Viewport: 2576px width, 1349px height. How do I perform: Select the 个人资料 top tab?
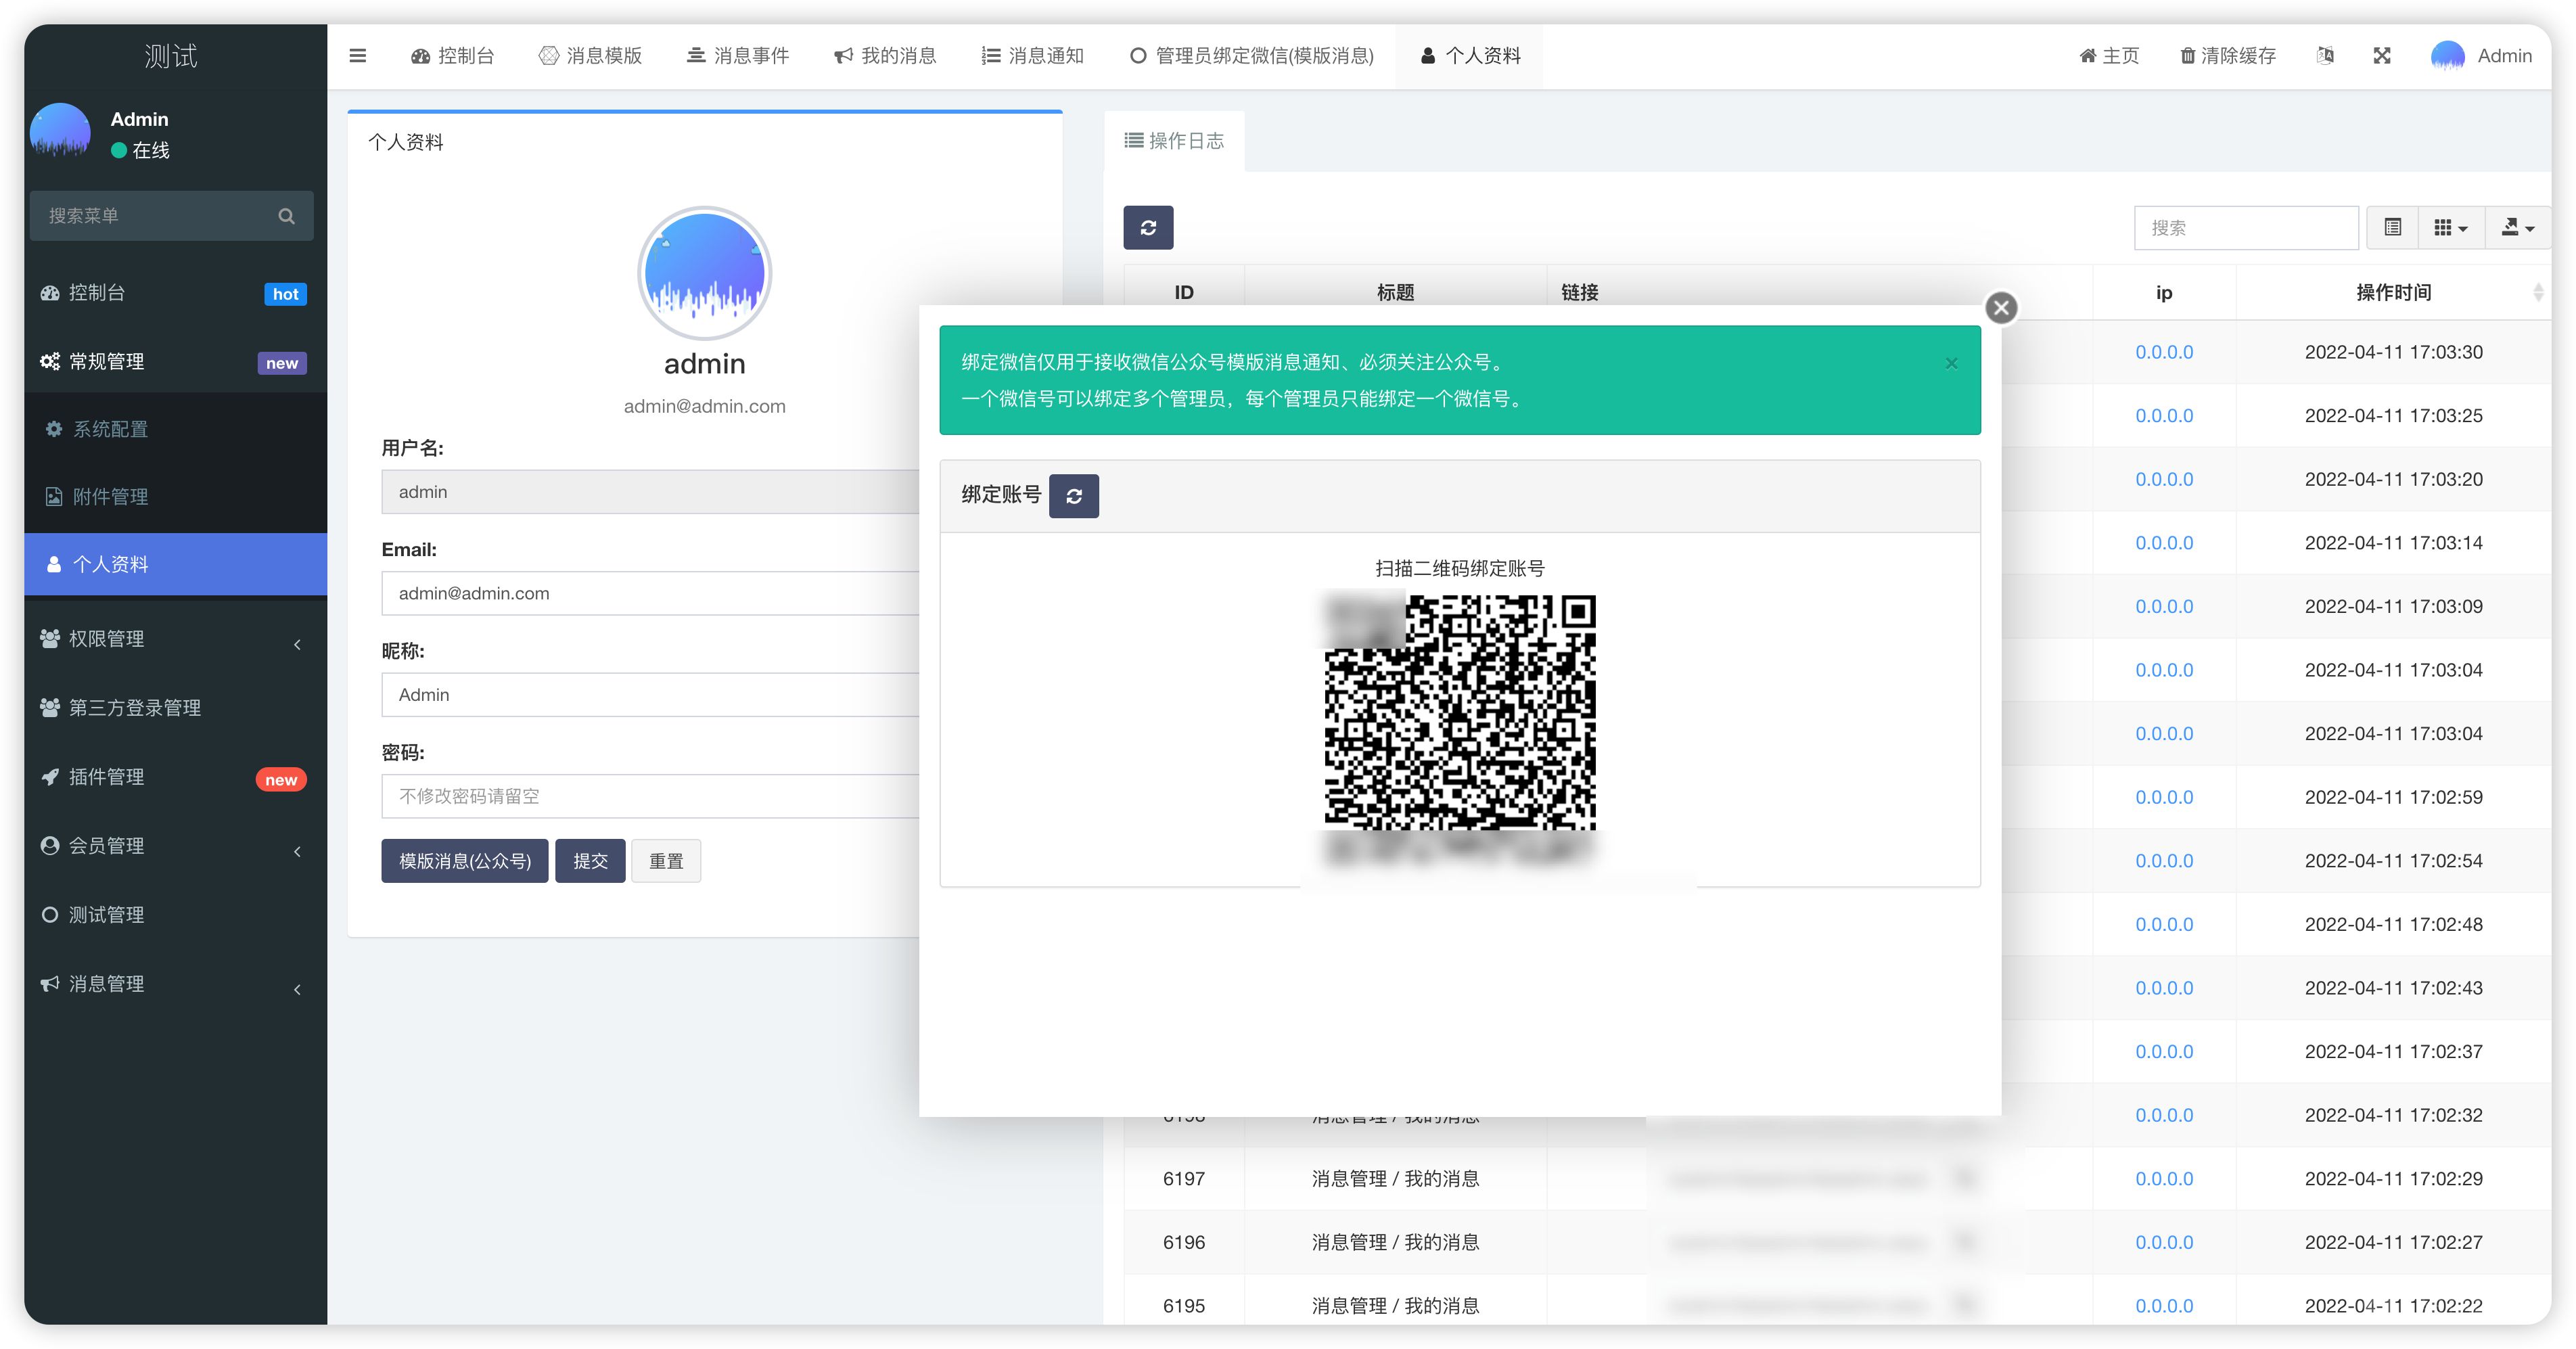1470,56
